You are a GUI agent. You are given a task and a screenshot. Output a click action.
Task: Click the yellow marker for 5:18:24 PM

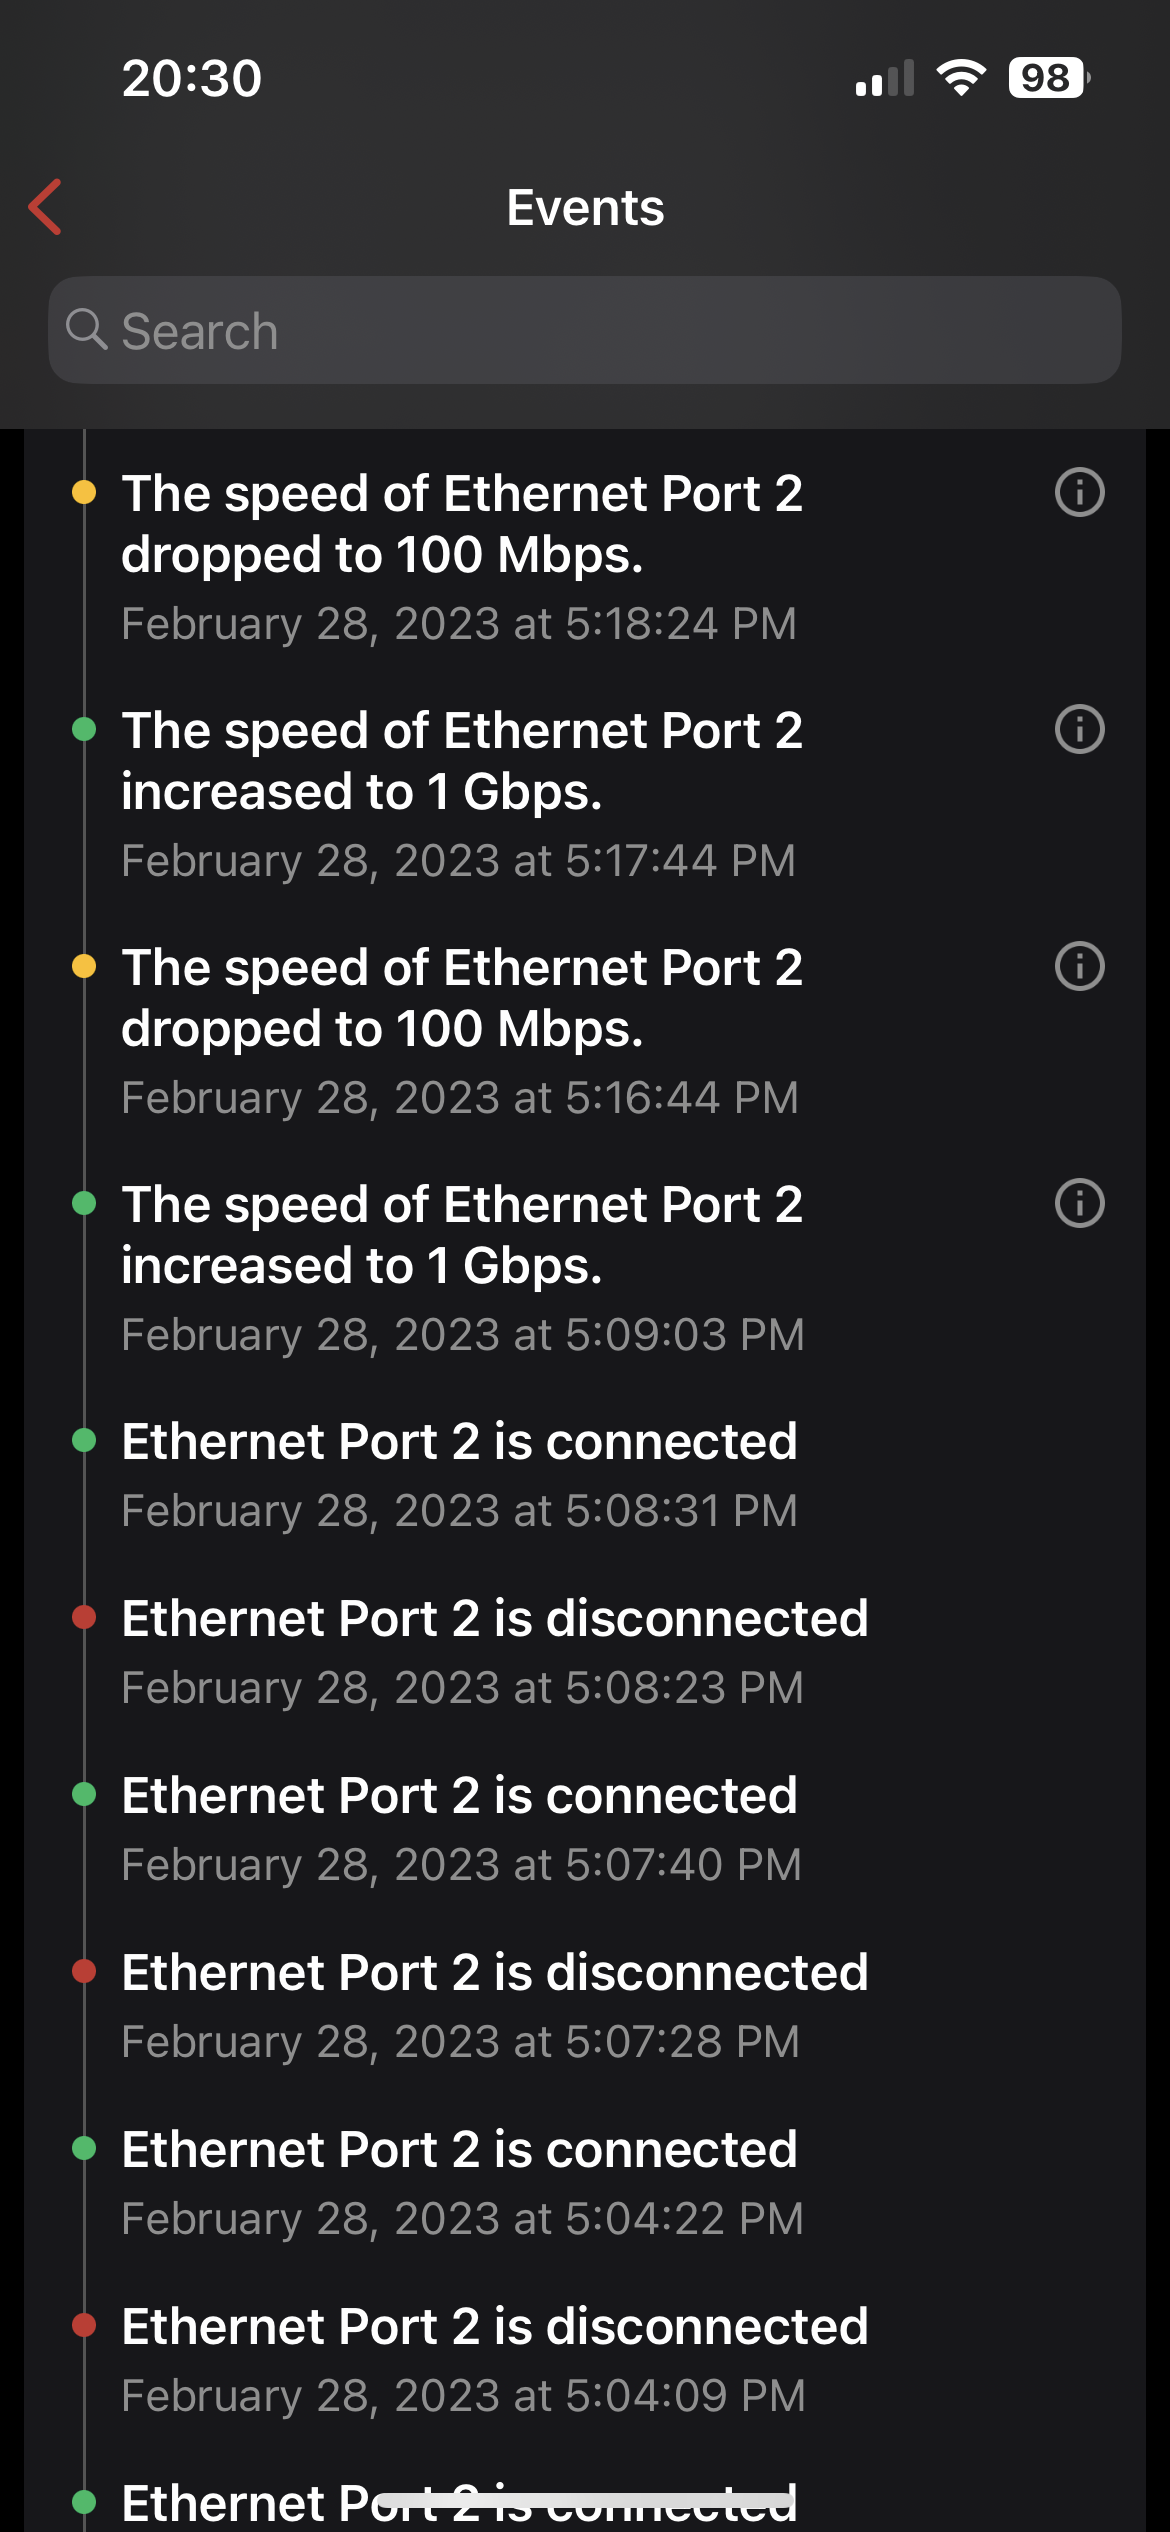click(84, 492)
